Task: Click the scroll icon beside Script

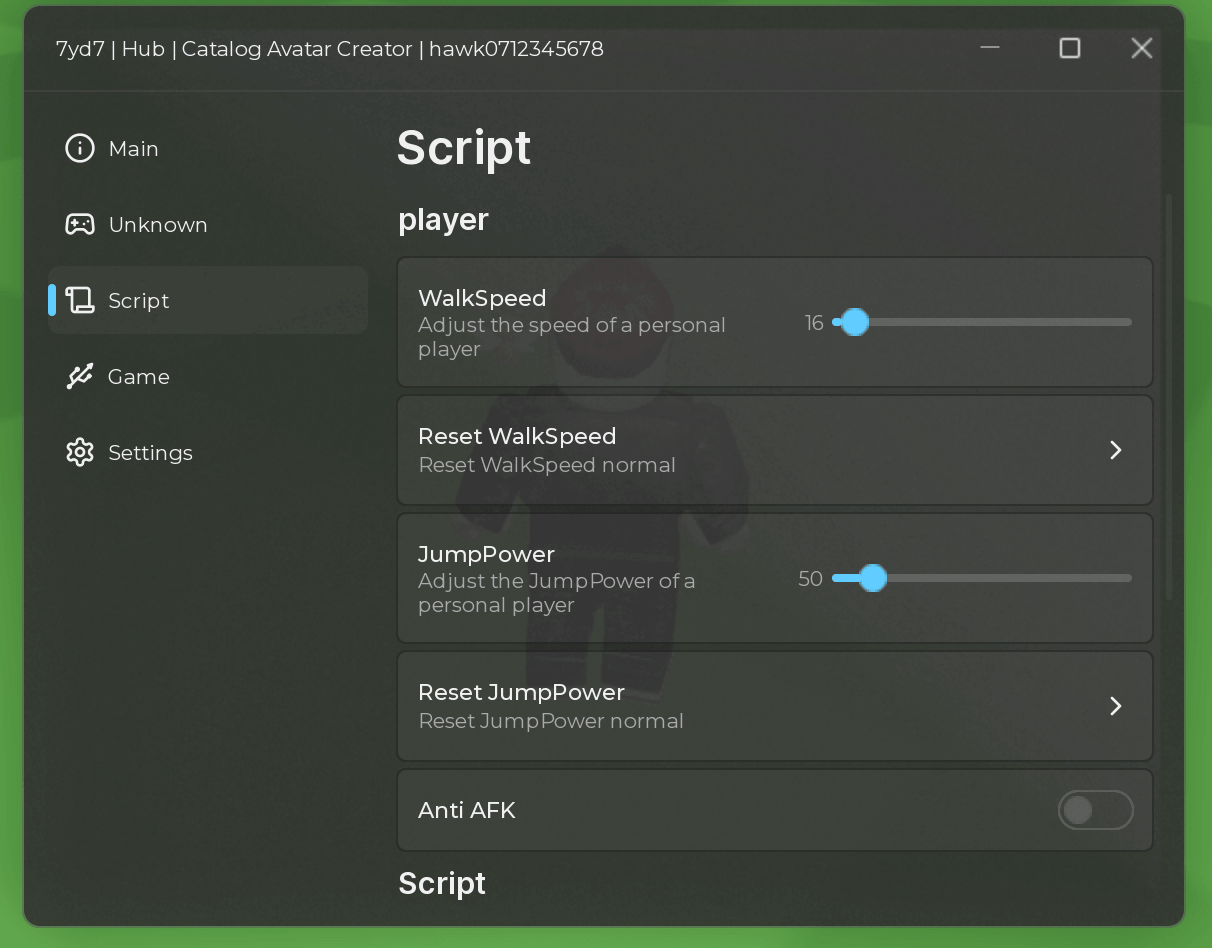Action: click(x=80, y=300)
